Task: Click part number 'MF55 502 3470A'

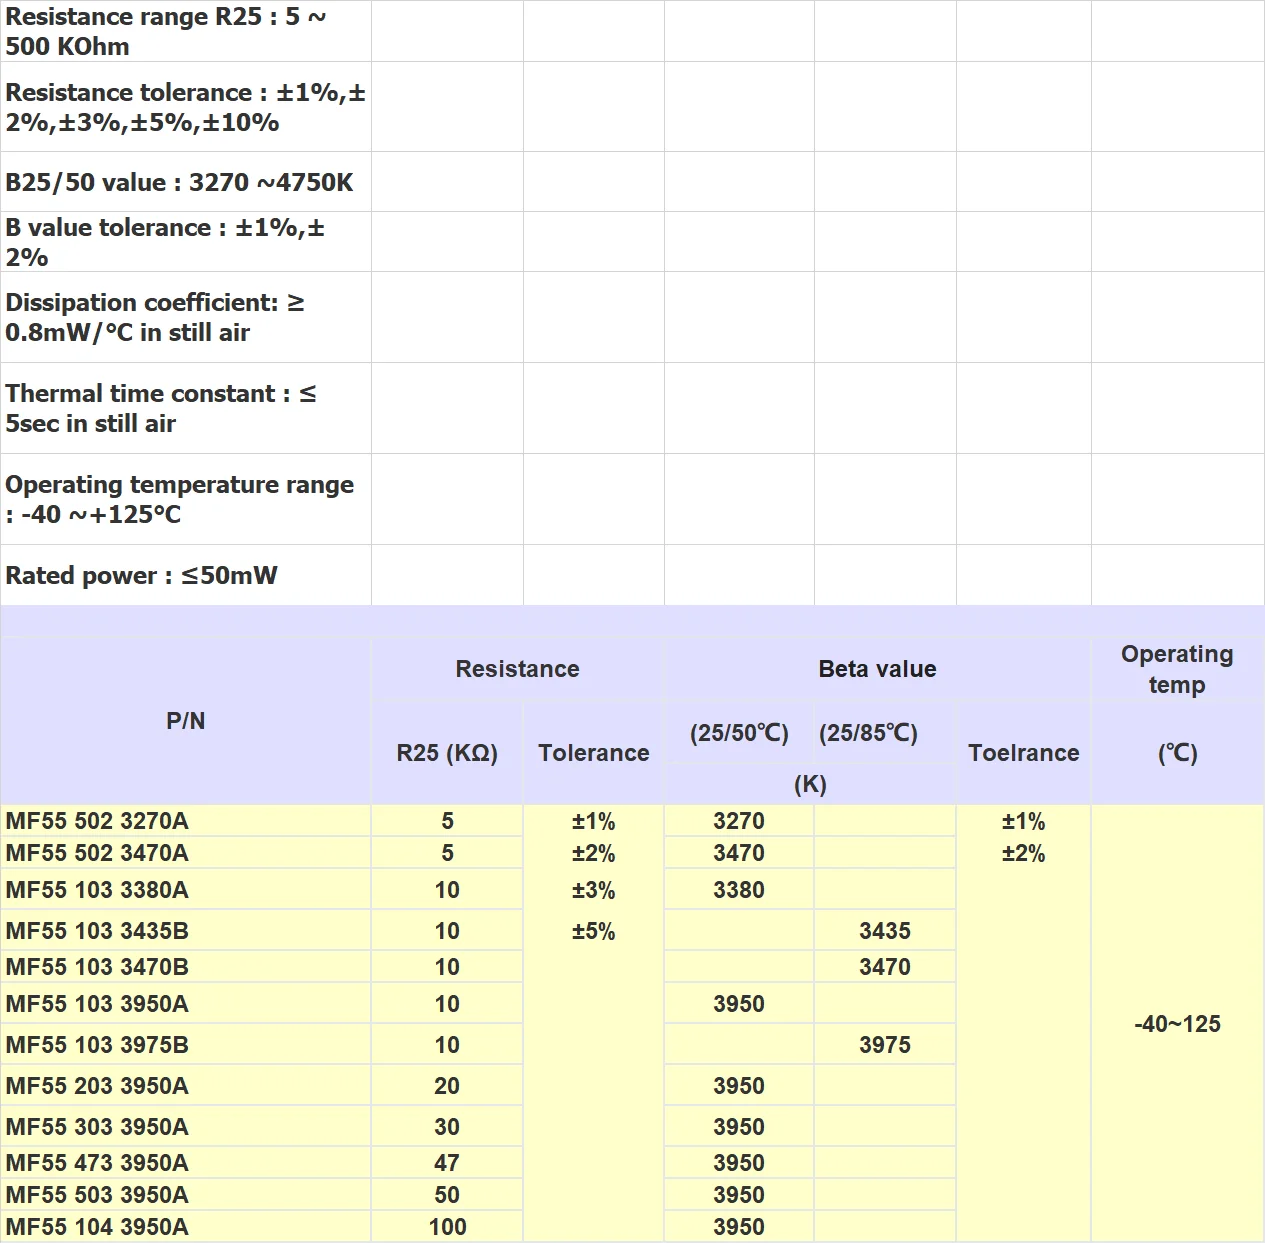Action: click(x=185, y=853)
